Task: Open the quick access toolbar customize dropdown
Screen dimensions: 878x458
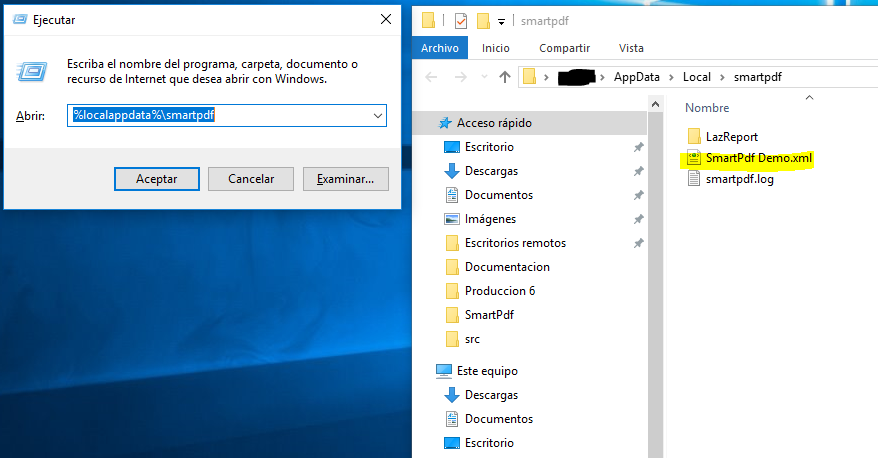Action: click(x=501, y=21)
